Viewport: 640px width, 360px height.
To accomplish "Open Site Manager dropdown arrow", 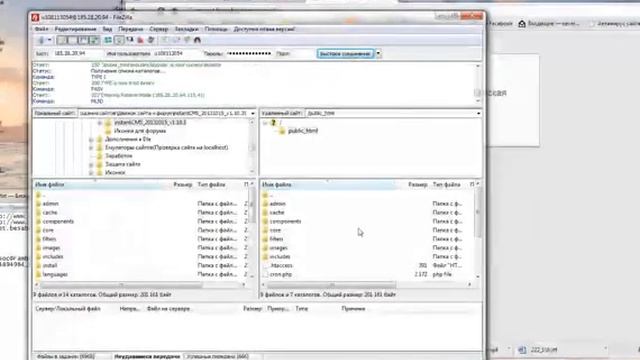I will coord(49,40).
